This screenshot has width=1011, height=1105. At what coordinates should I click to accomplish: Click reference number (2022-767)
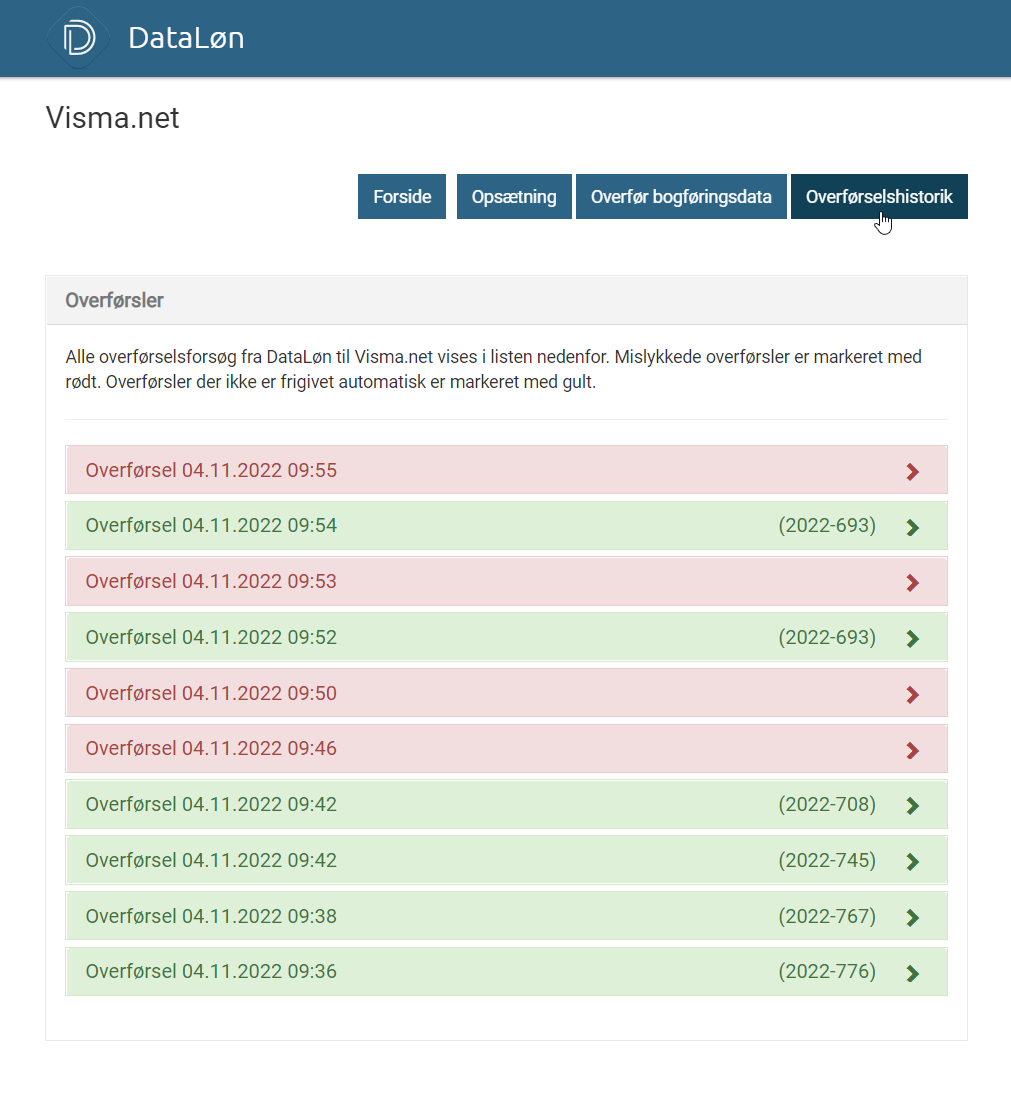pos(826,917)
